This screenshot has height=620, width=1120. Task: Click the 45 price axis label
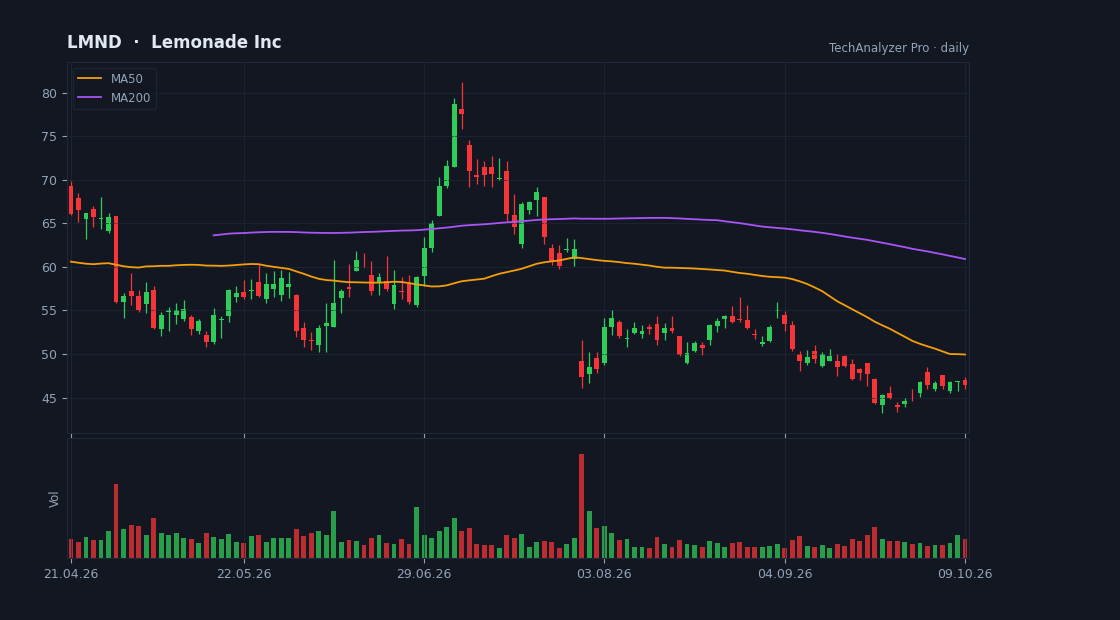tap(50, 398)
